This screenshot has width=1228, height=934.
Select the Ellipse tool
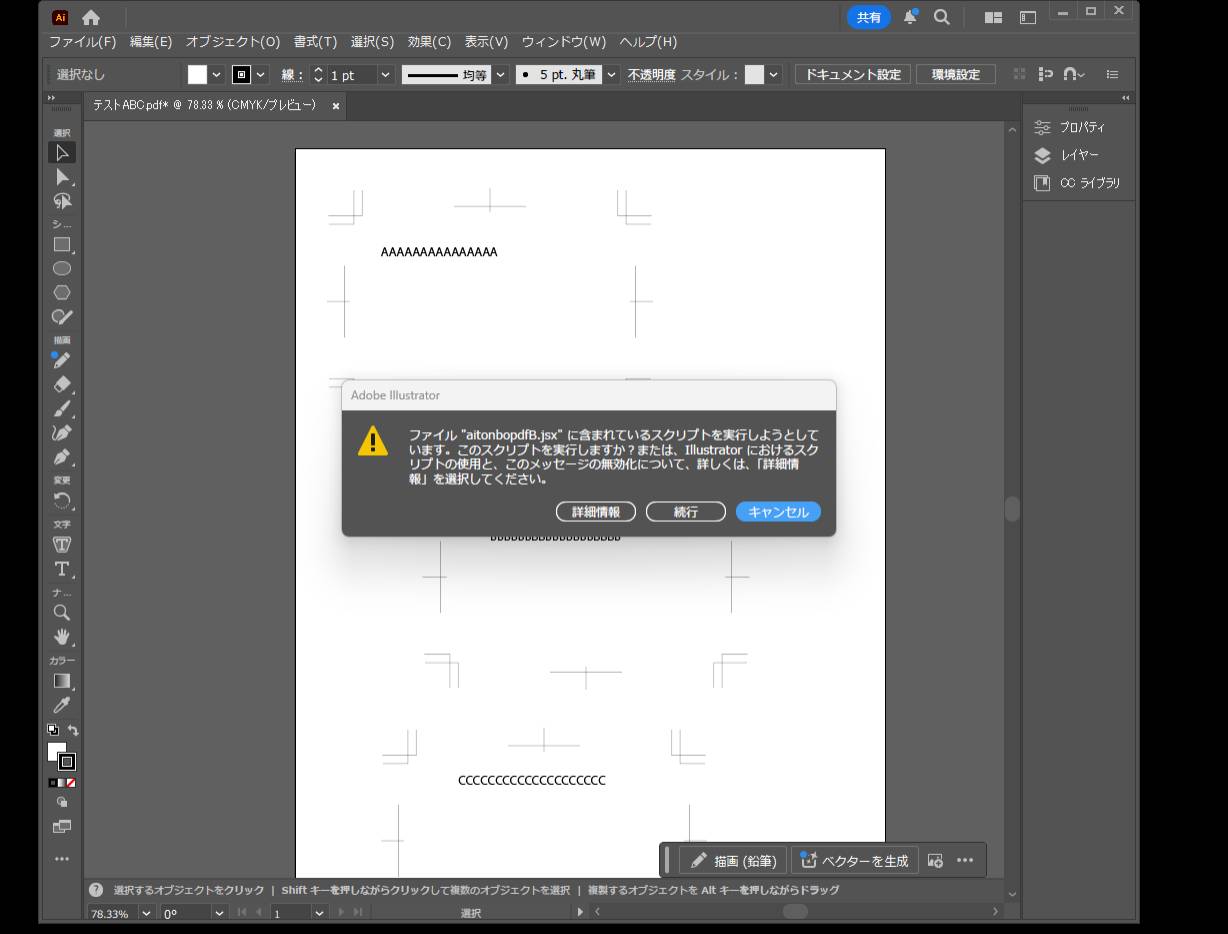62,268
